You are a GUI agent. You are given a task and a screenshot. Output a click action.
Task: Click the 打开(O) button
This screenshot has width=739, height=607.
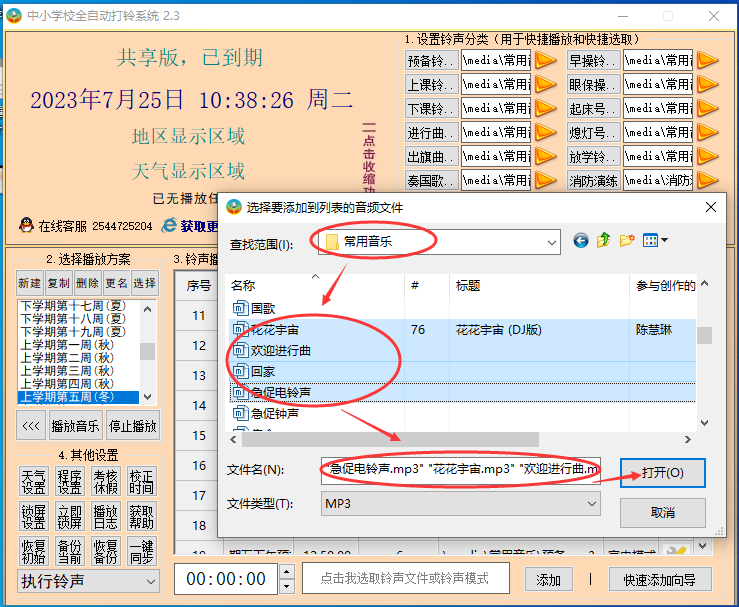[662, 472]
